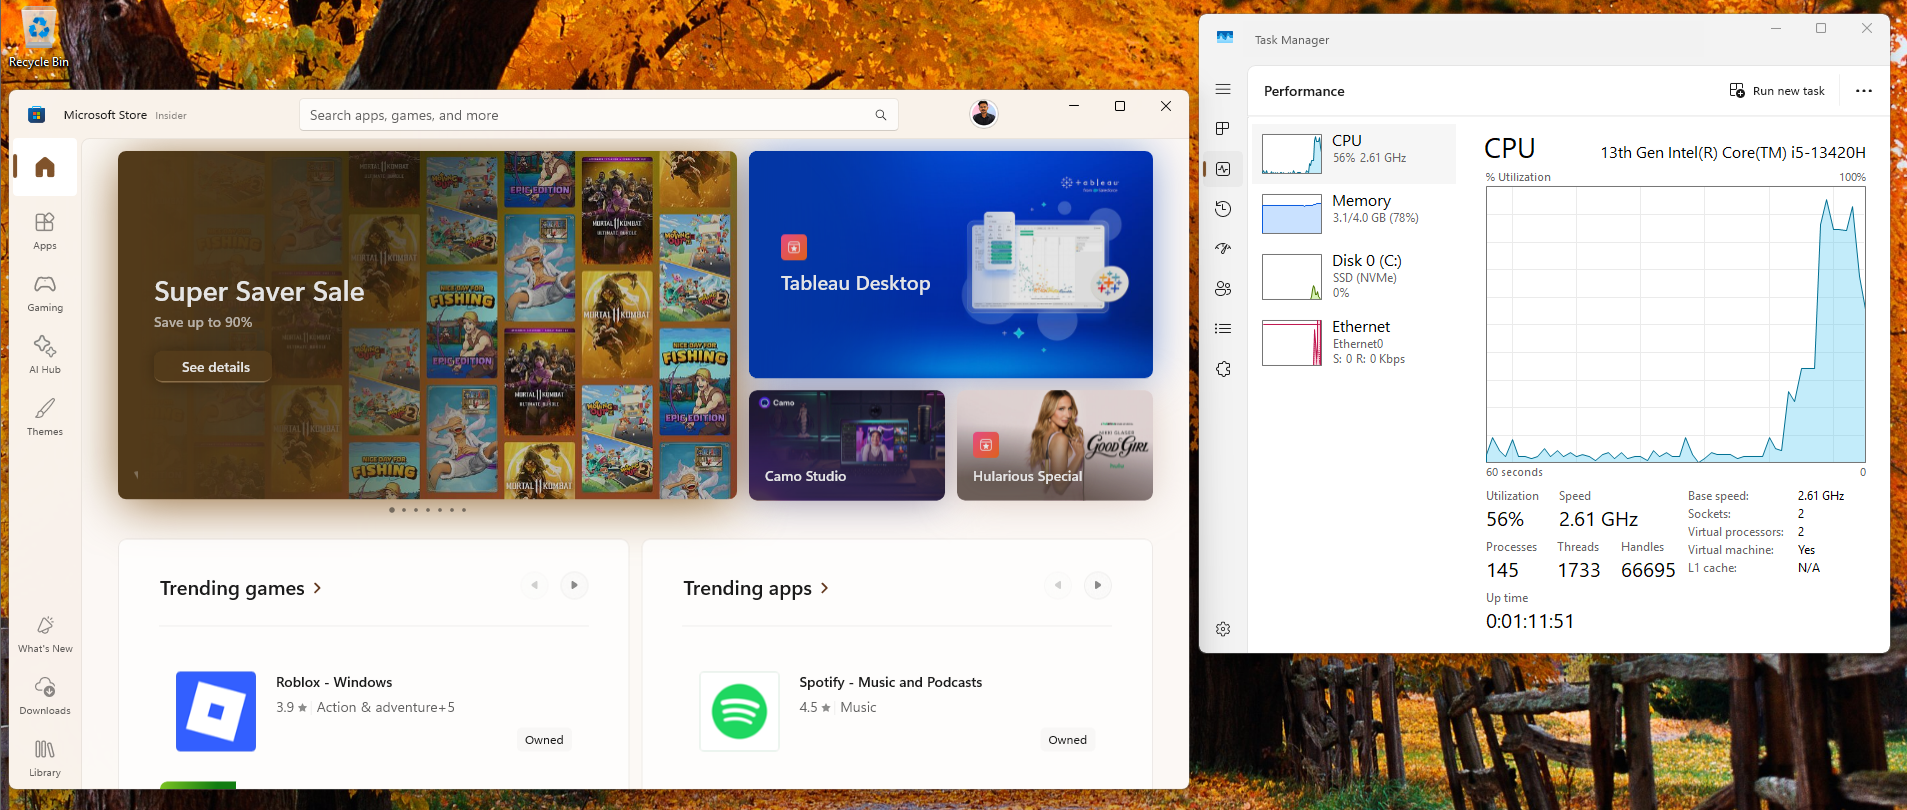Open Task Manager more options menu
This screenshot has width=1907, height=810.
tap(1864, 91)
